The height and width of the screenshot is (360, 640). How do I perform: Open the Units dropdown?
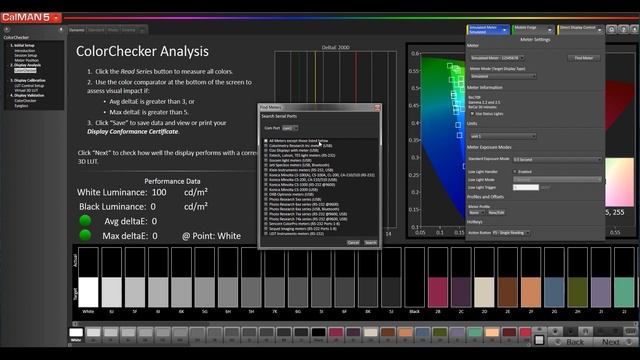click(503, 136)
